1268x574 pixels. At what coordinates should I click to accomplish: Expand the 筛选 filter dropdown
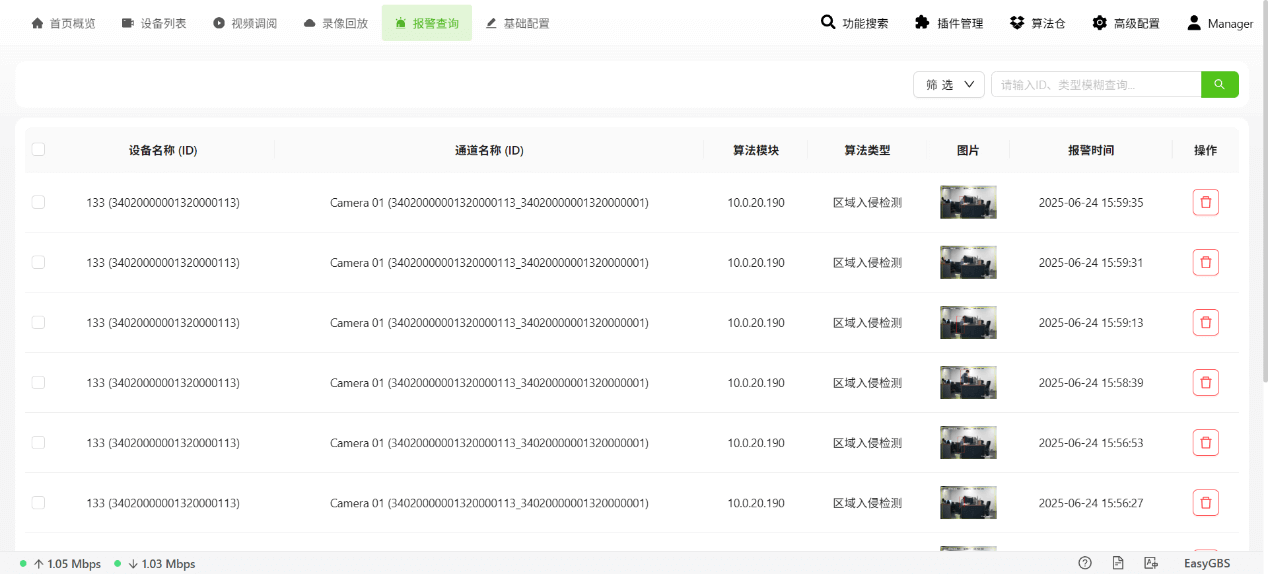pyautogui.click(x=949, y=85)
